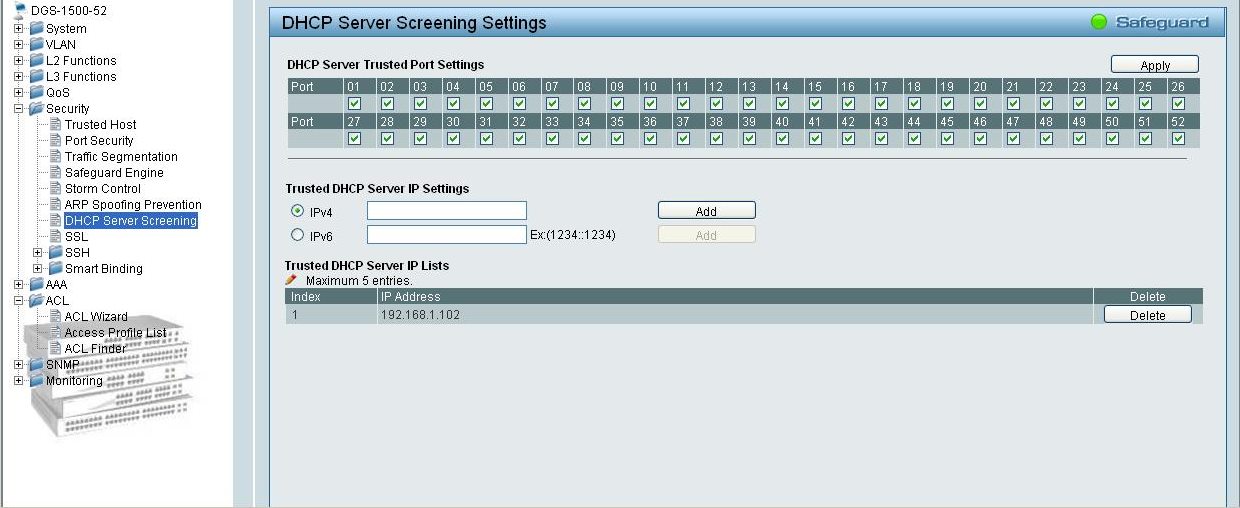Click the green Safeguard status indicator
Screen dimensions: 1240x508
click(1100, 22)
